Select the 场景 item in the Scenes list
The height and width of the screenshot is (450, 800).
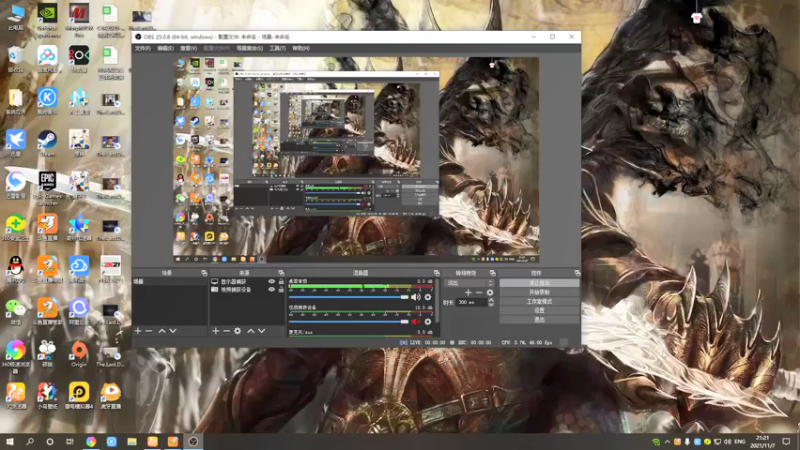(x=169, y=282)
